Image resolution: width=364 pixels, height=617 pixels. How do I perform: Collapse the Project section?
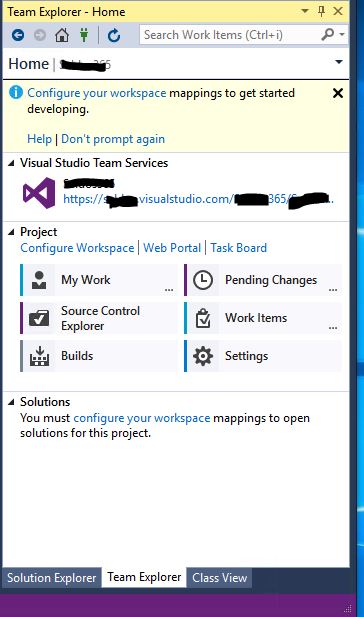pos(12,232)
